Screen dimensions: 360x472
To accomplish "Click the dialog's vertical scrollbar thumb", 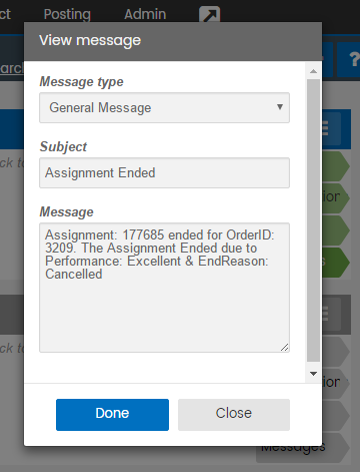I will [313, 220].
